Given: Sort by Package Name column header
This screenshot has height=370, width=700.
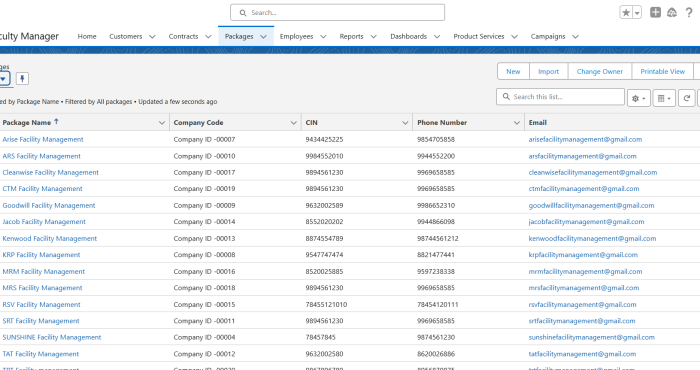Looking at the screenshot, I should (x=27, y=122).
